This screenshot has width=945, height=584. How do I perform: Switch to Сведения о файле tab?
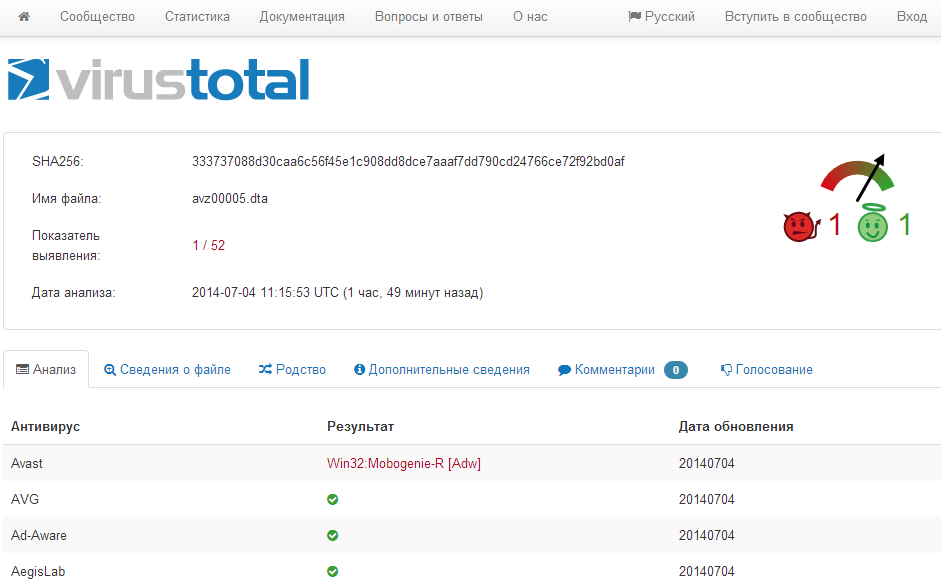point(167,369)
